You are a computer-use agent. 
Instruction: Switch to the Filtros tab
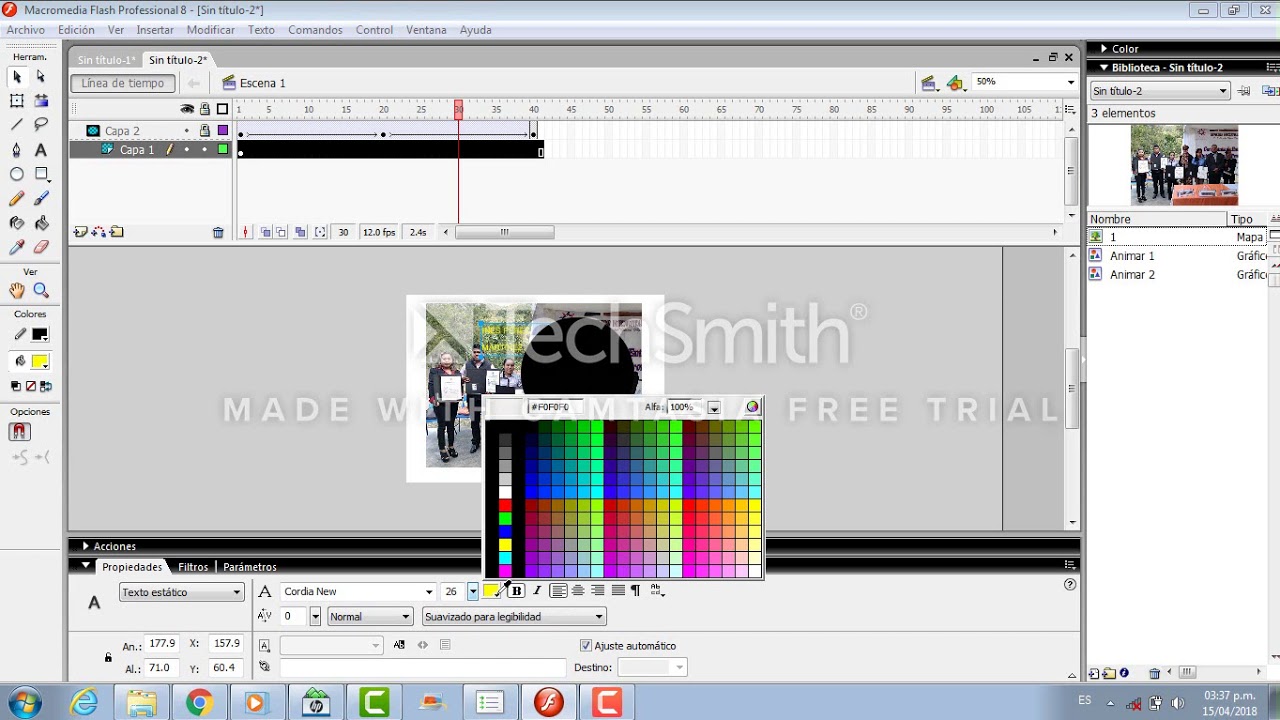point(193,567)
